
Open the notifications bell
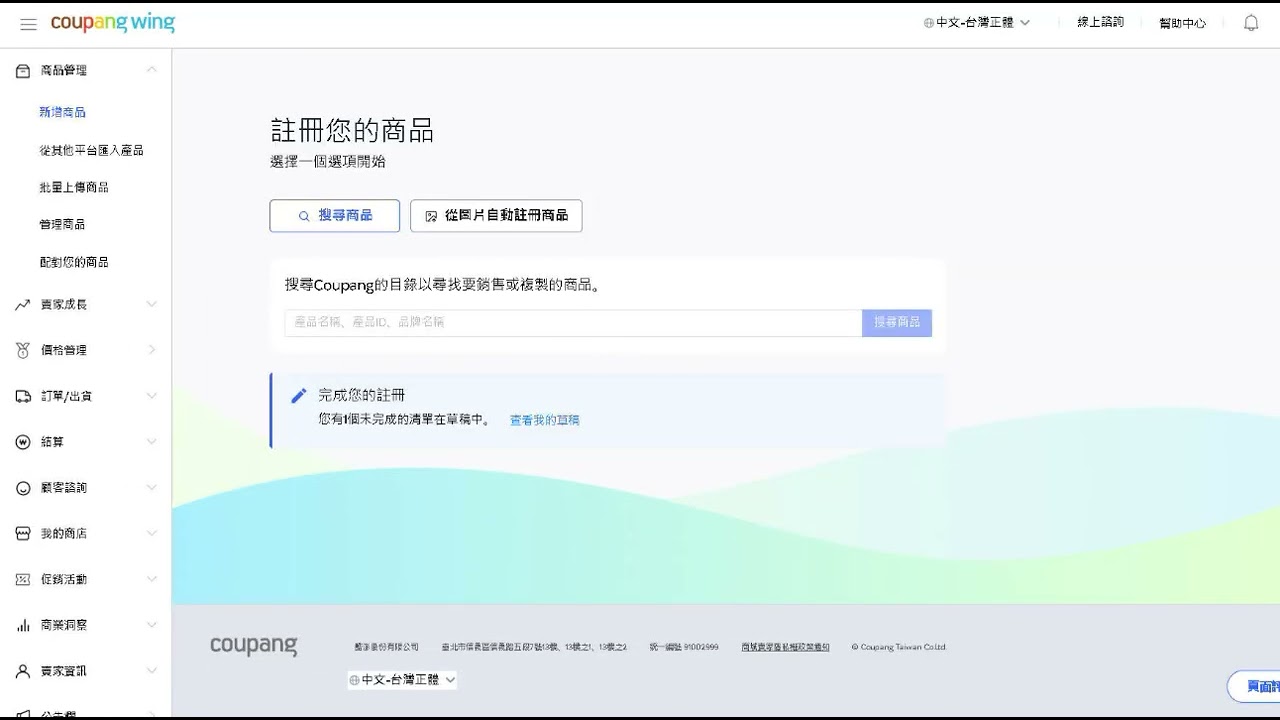[x=1251, y=23]
